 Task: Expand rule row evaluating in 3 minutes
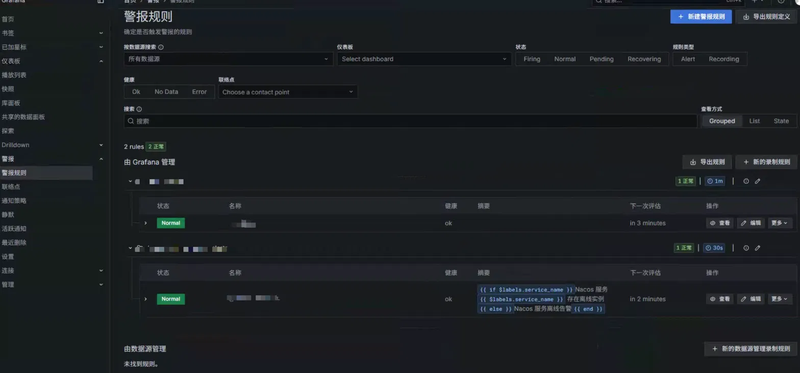pos(145,223)
